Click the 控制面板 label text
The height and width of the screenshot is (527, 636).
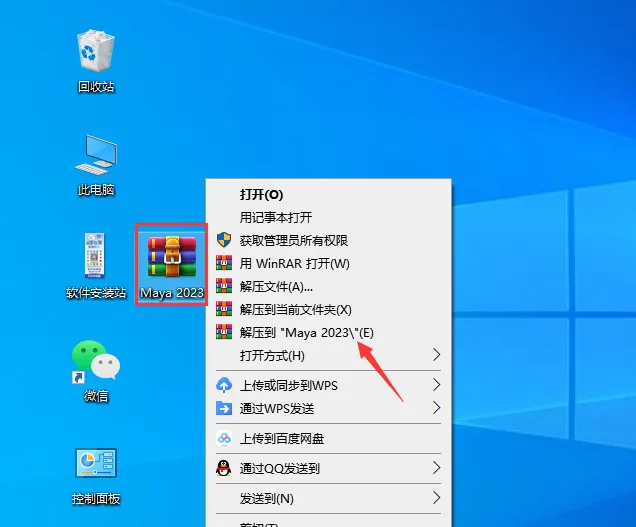coord(96,499)
